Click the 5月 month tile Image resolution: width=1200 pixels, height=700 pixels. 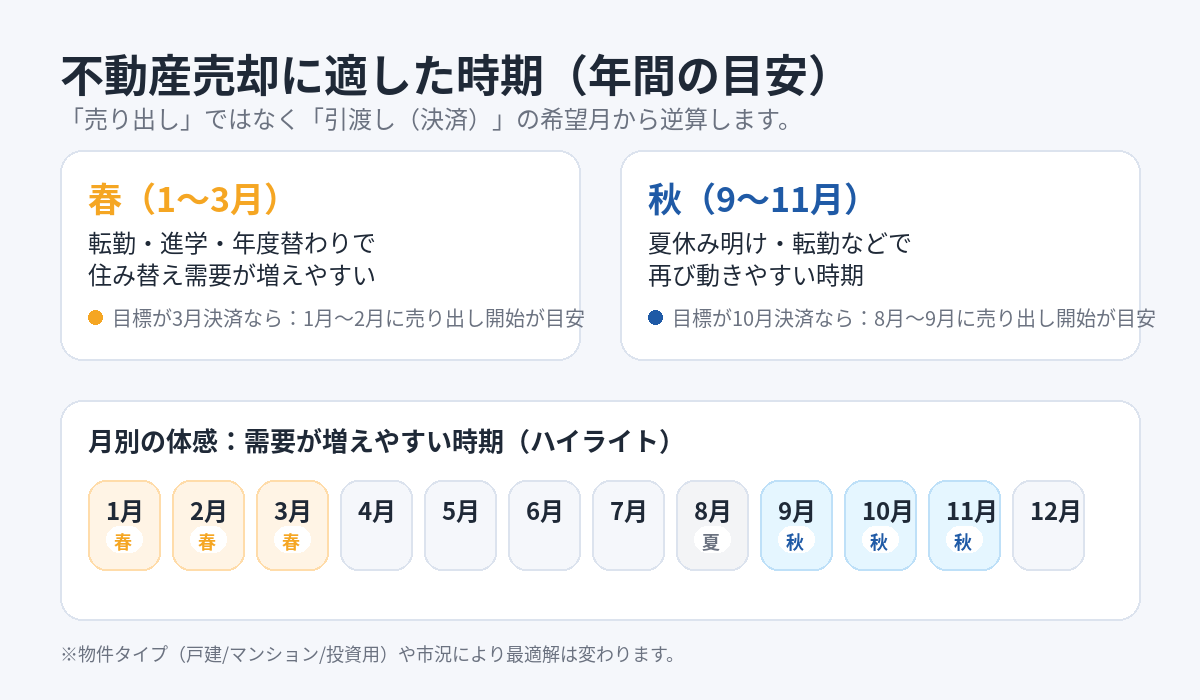(460, 525)
